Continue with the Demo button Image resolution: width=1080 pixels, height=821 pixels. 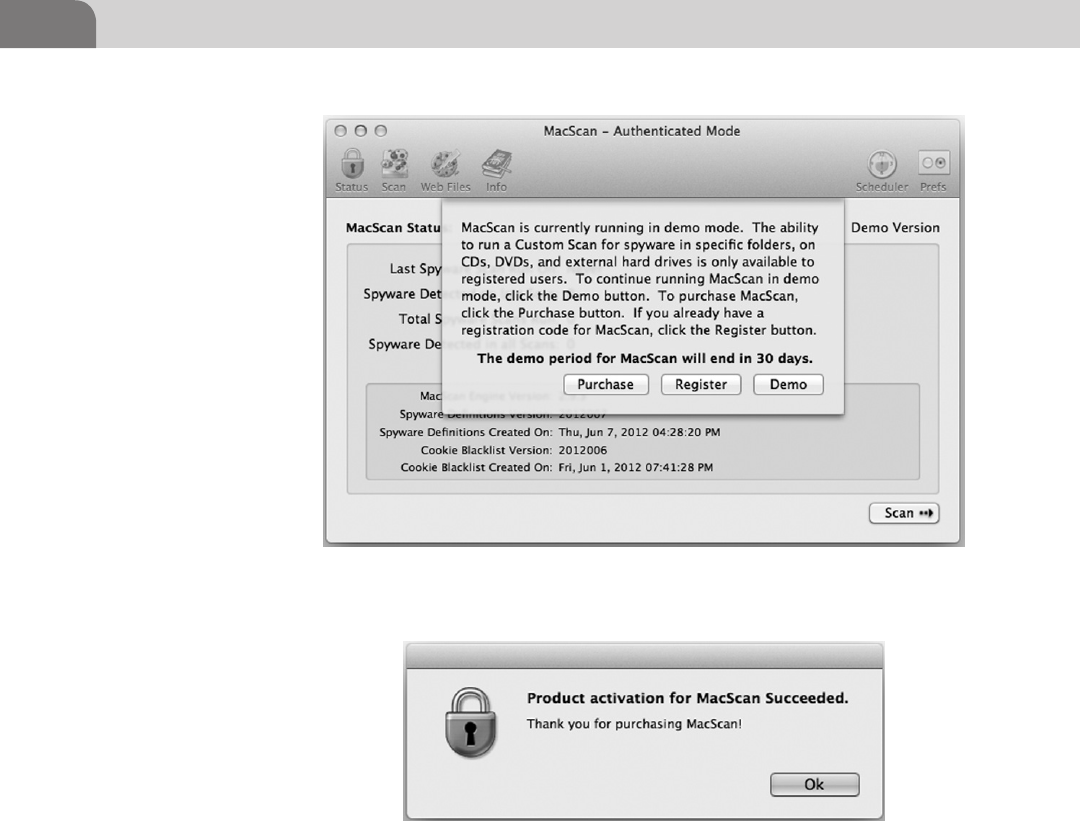point(788,384)
